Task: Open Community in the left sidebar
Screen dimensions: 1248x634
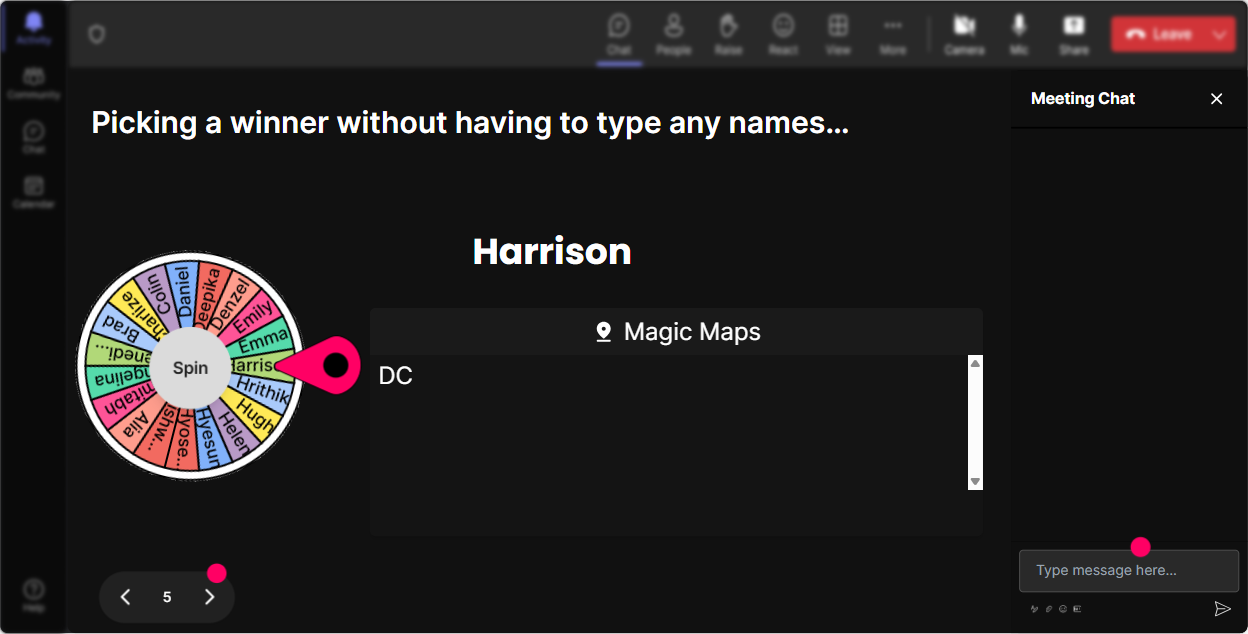Action: 33,83
